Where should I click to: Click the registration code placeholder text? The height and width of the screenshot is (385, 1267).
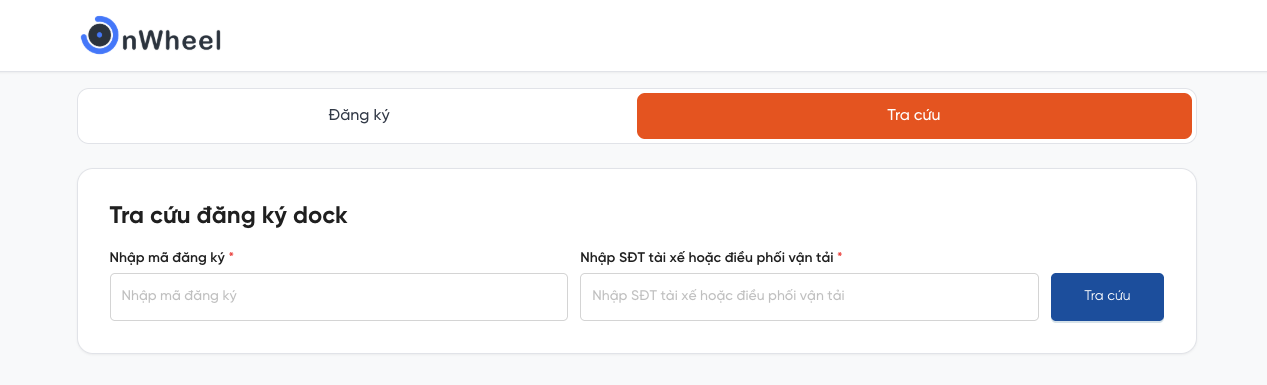(x=179, y=296)
